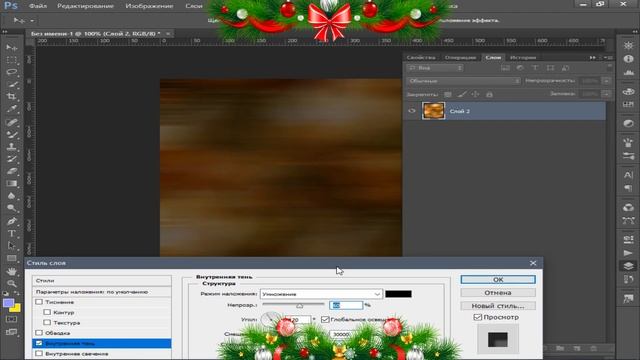Lock image pixels with brush lock icon

(462, 94)
